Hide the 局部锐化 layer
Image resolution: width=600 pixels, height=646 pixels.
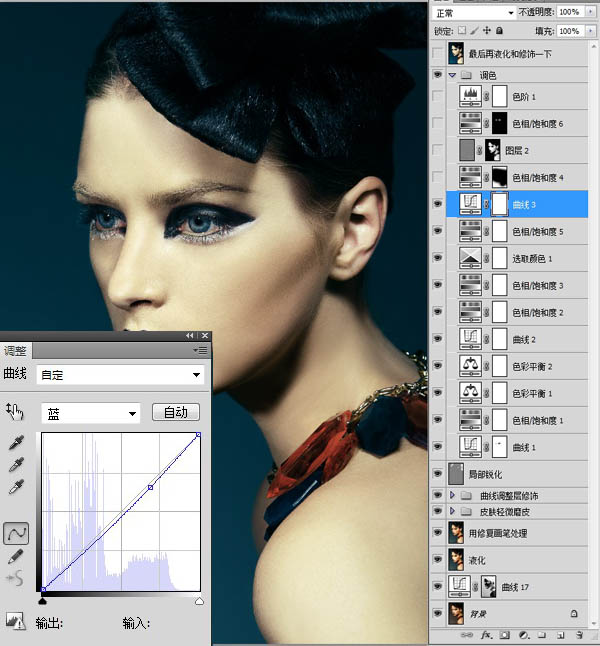[x=438, y=474]
